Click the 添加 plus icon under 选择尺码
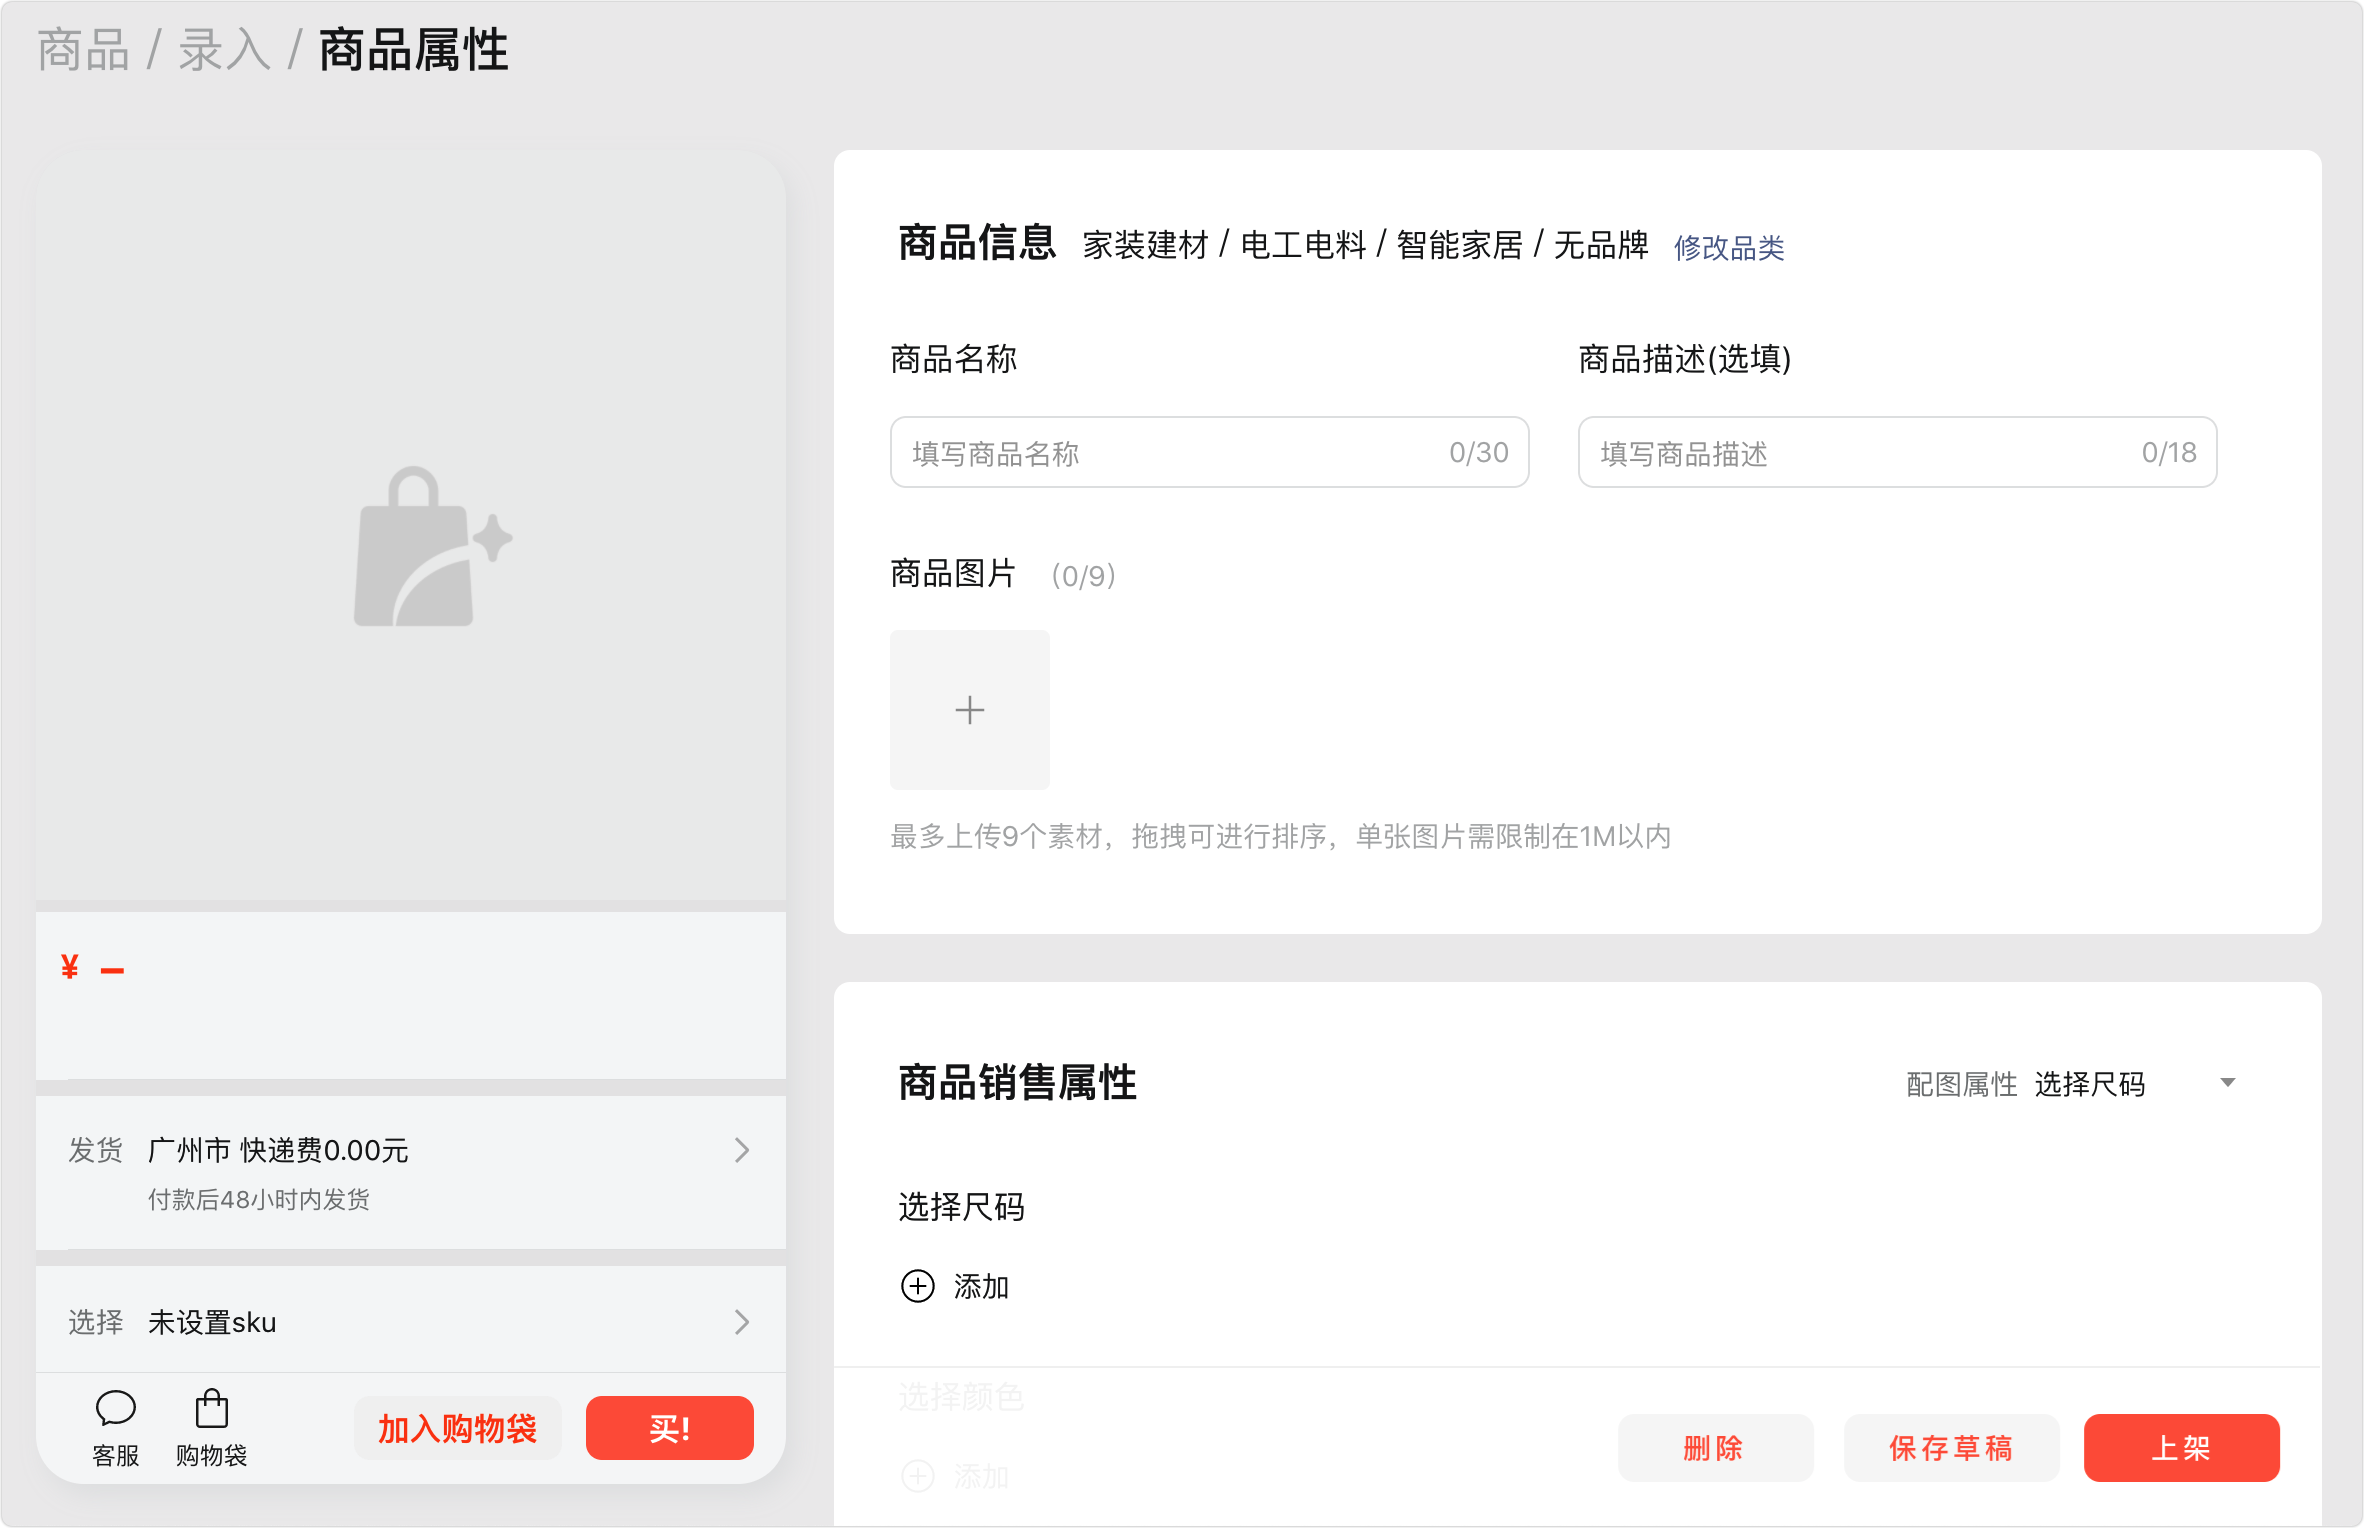The image size is (2364, 1528). point(917,1287)
